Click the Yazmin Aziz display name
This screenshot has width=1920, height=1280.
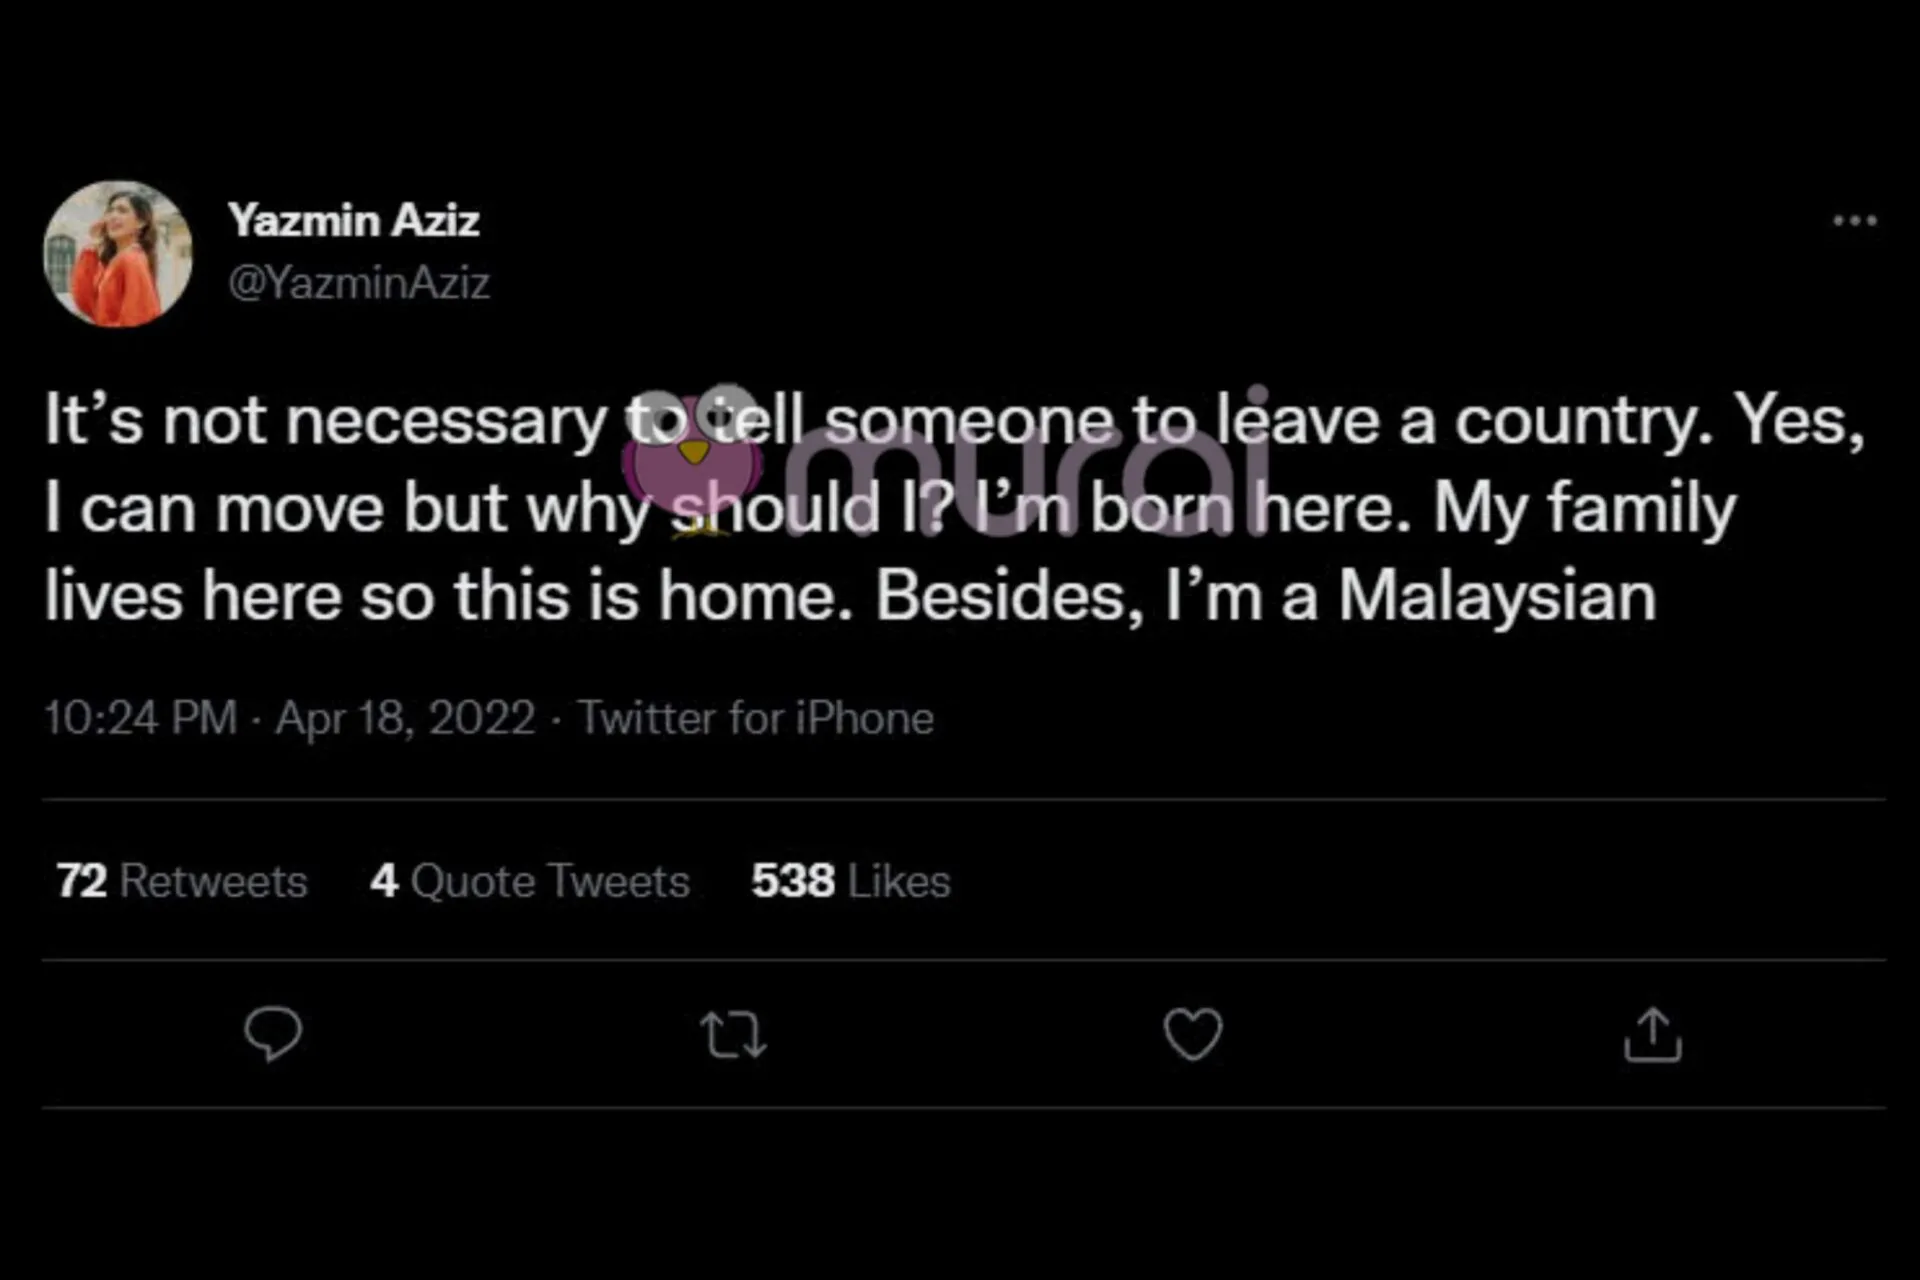[x=354, y=221]
